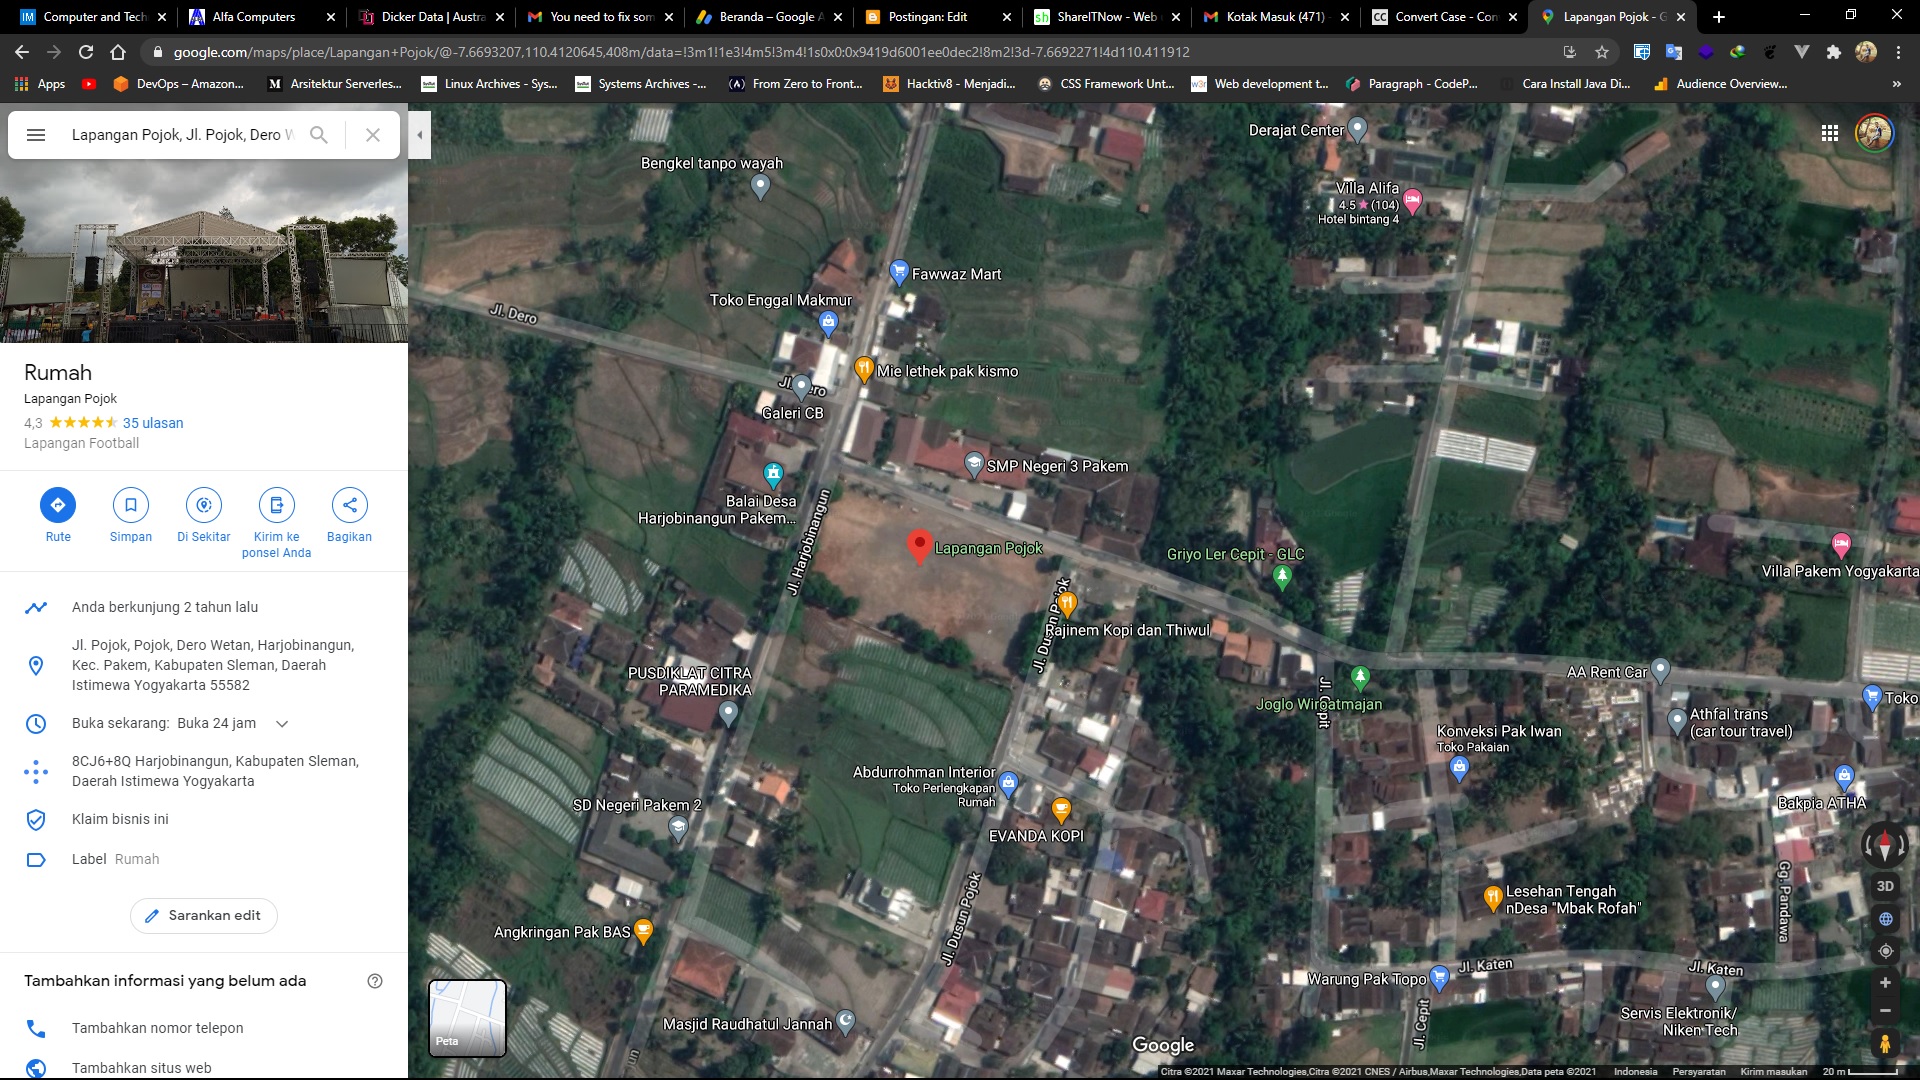Click the Simpan save icon

(131, 505)
